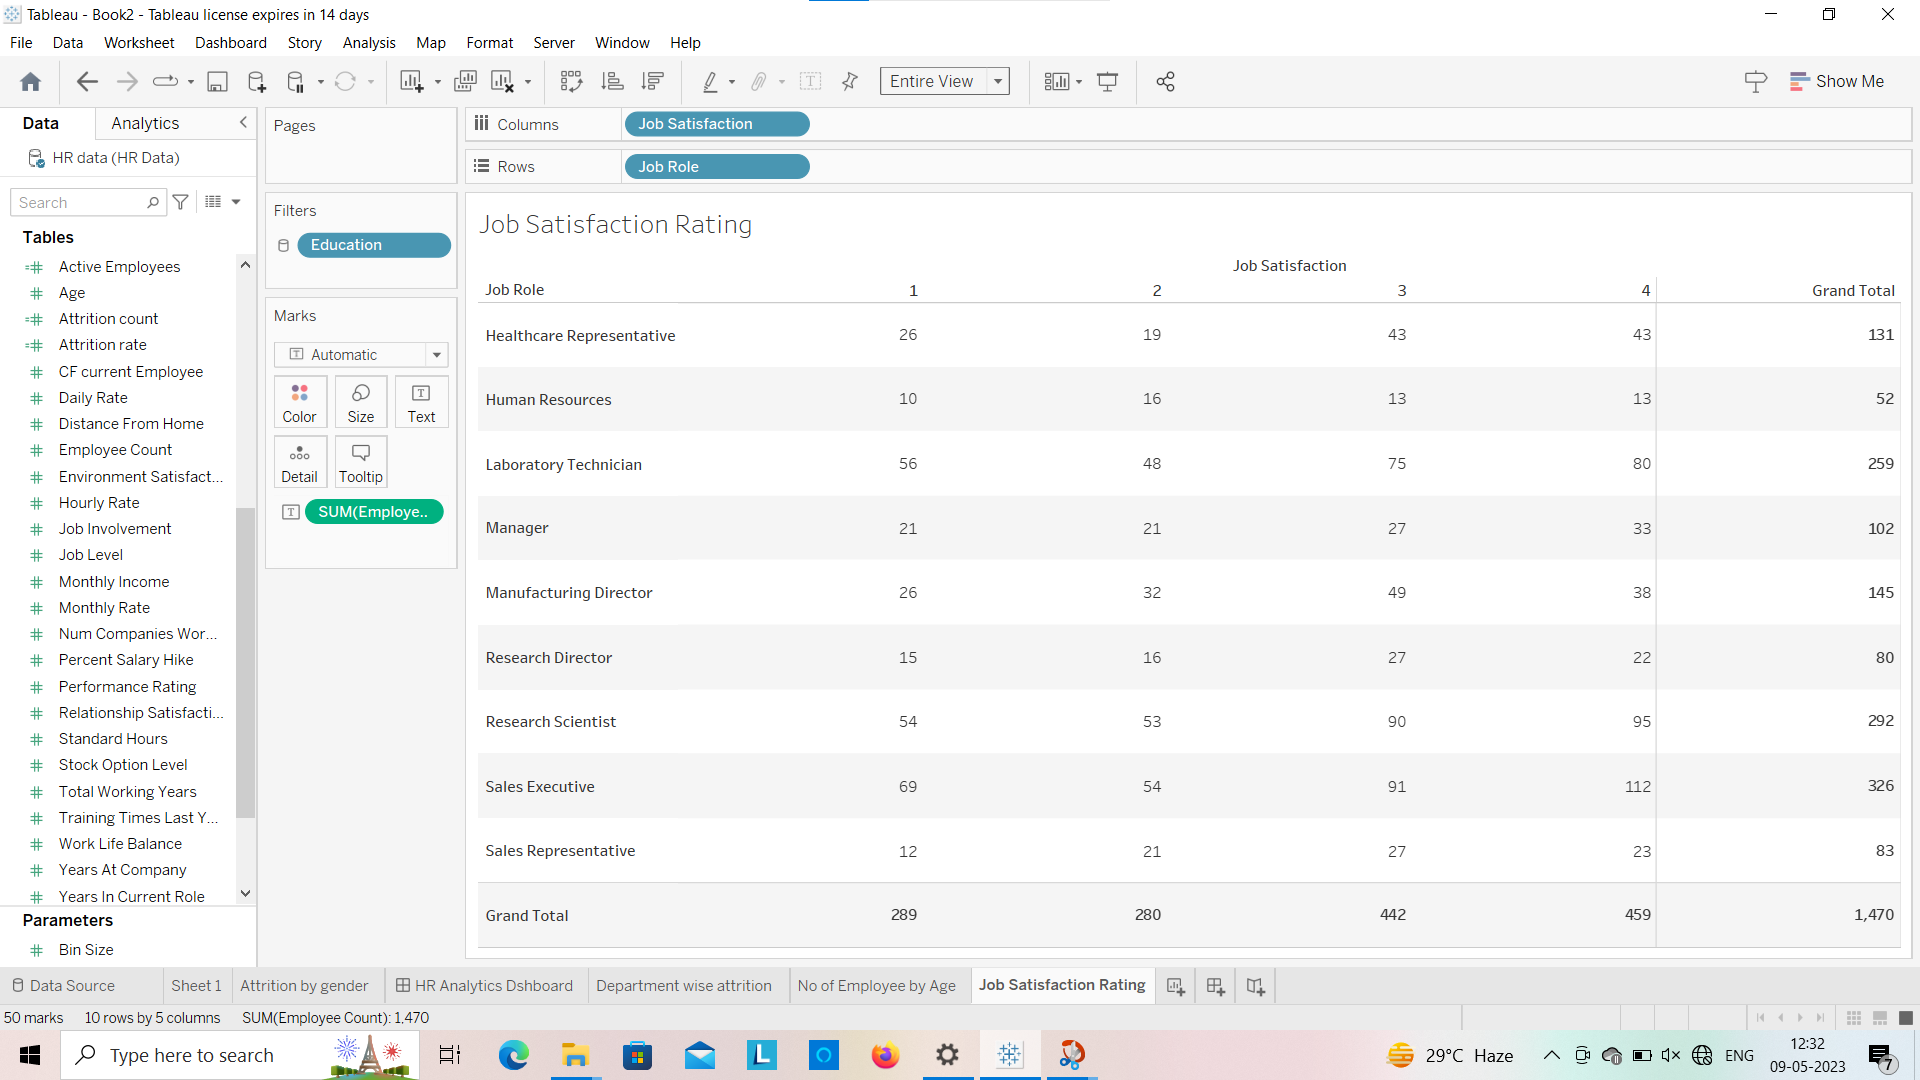Image resolution: width=1920 pixels, height=1080 pixels.
Task: Expand the show/hide cards dropdown arrow
Action: tap(1079, 82)
